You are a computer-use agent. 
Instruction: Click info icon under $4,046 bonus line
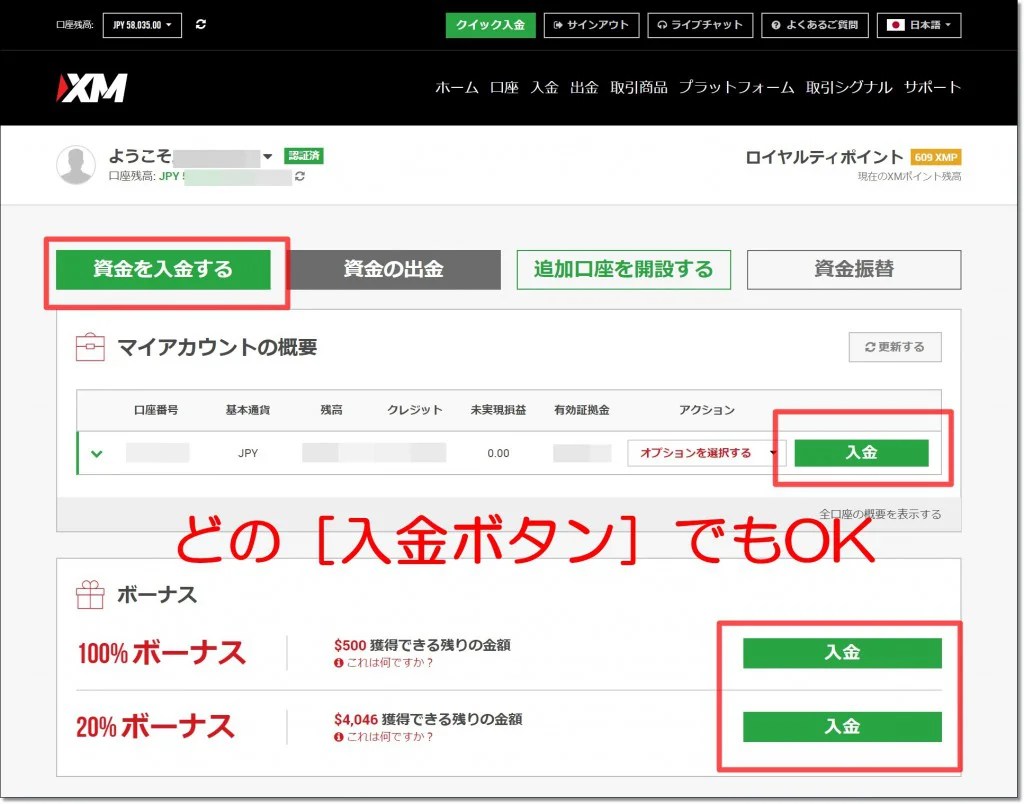[x=338, y=737]
